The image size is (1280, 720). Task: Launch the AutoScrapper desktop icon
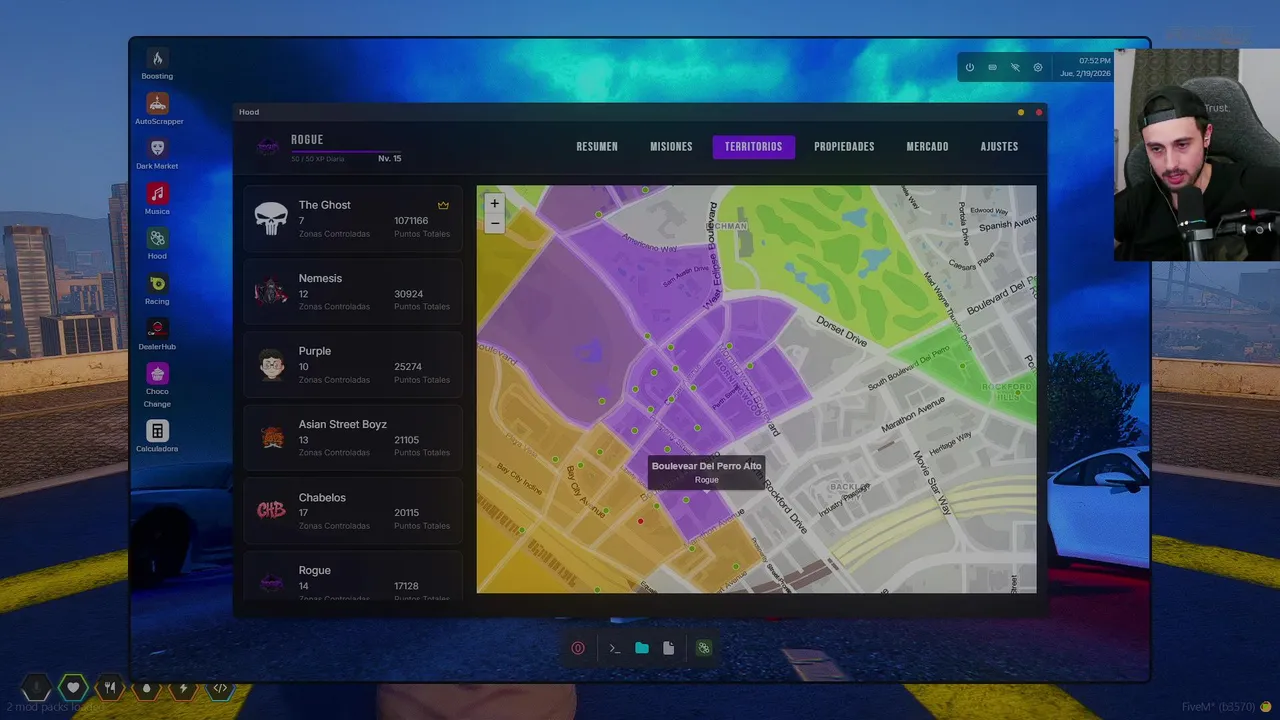click(157, 103)
